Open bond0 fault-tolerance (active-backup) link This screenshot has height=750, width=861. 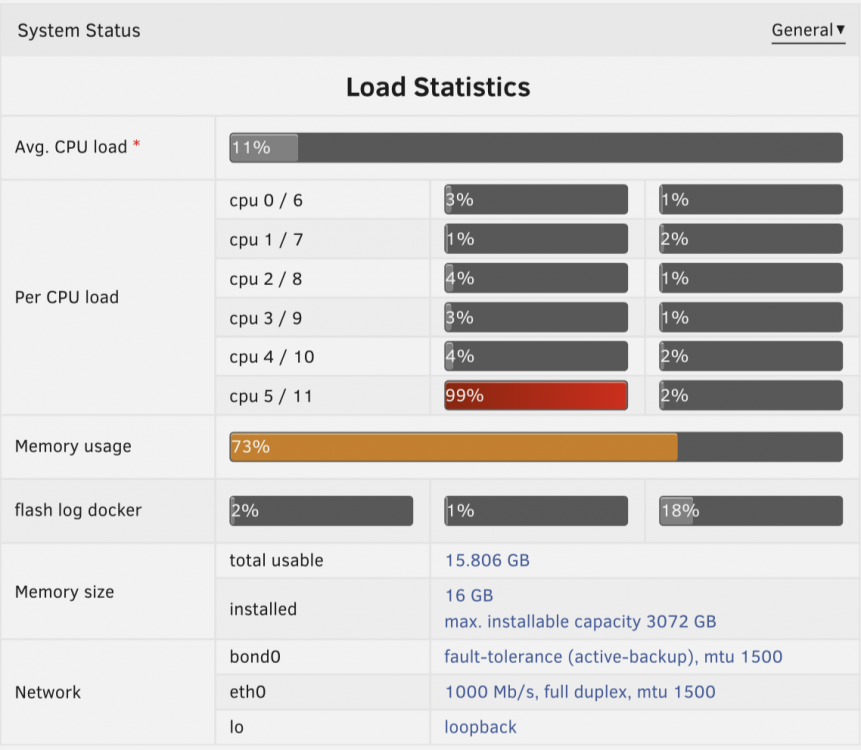pos(613,657)
